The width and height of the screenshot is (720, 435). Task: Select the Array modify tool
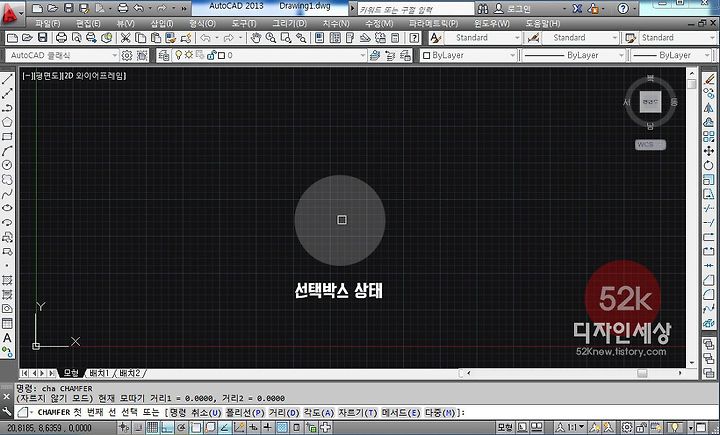709,136
